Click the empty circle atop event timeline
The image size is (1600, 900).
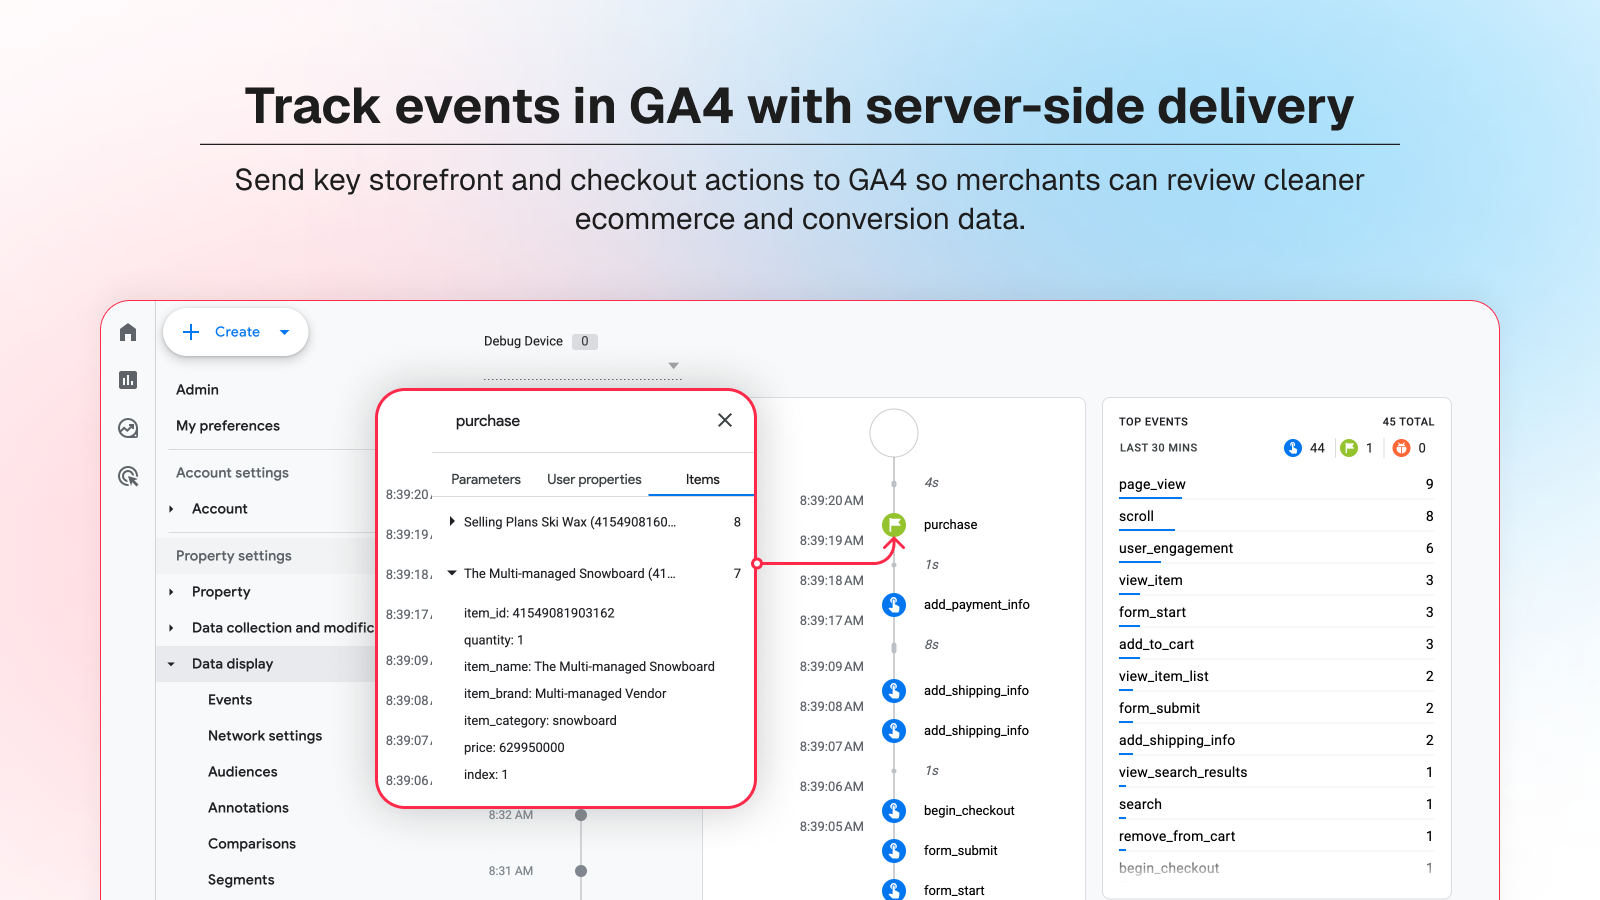pyautogui.click(x=894, y=433)
